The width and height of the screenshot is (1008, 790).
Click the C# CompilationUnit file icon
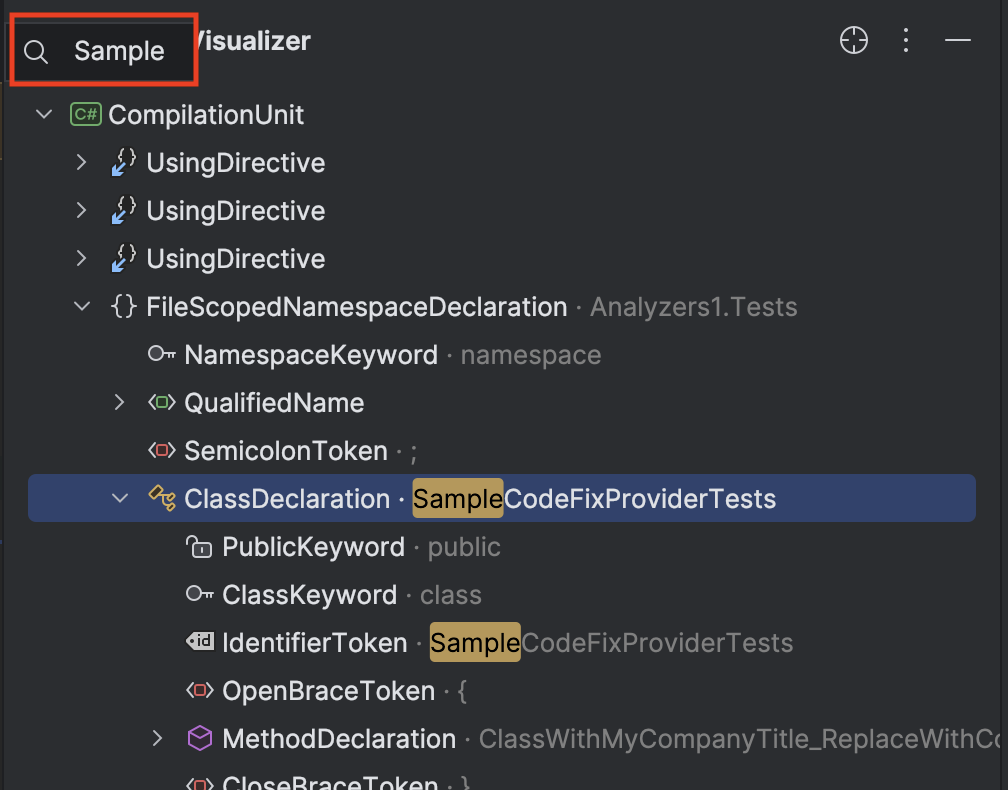click(85, 115)
